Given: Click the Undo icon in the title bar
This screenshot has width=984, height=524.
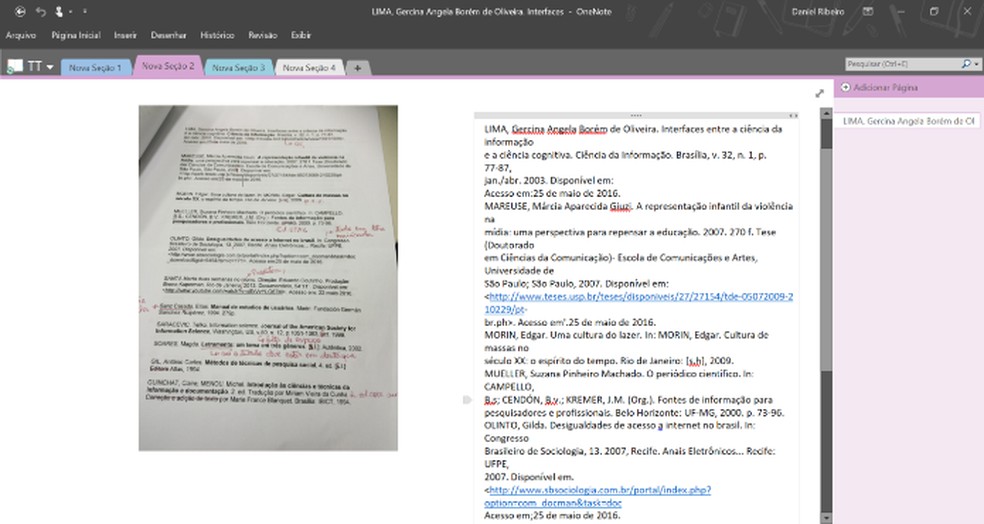Looking at the screenshot, I should coord(41,11).
